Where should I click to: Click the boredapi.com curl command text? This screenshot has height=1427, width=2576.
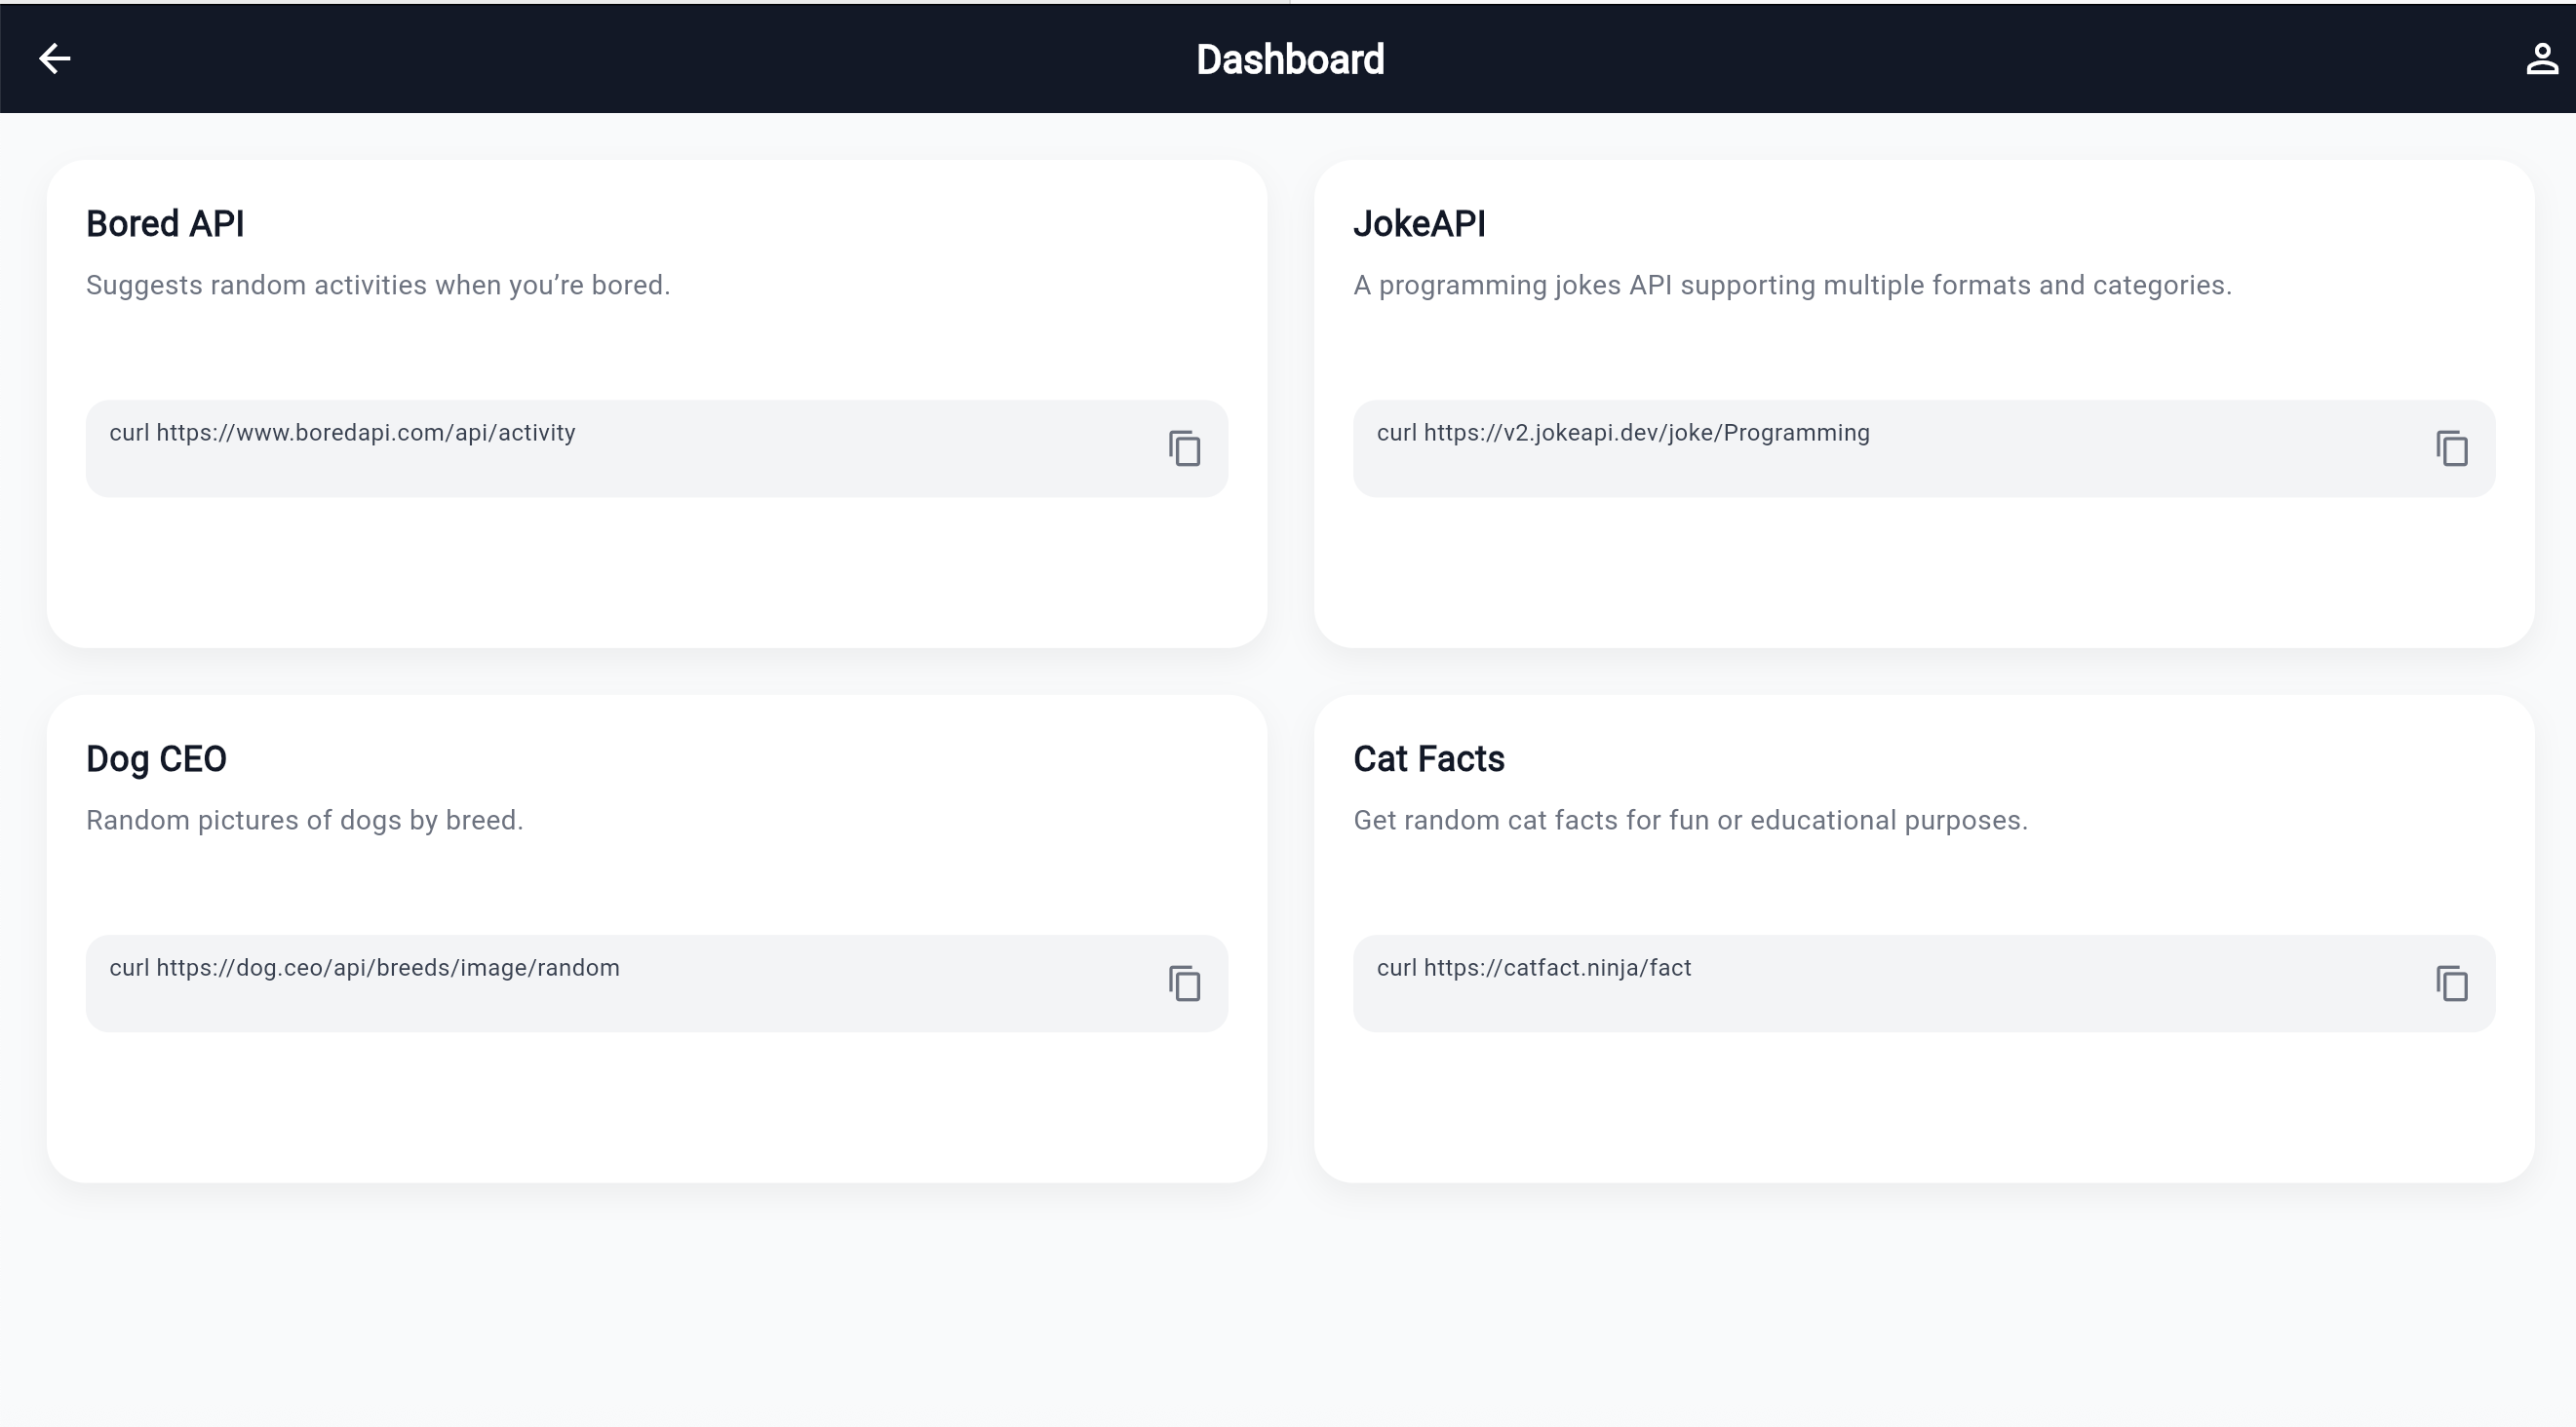pos(342,433)
